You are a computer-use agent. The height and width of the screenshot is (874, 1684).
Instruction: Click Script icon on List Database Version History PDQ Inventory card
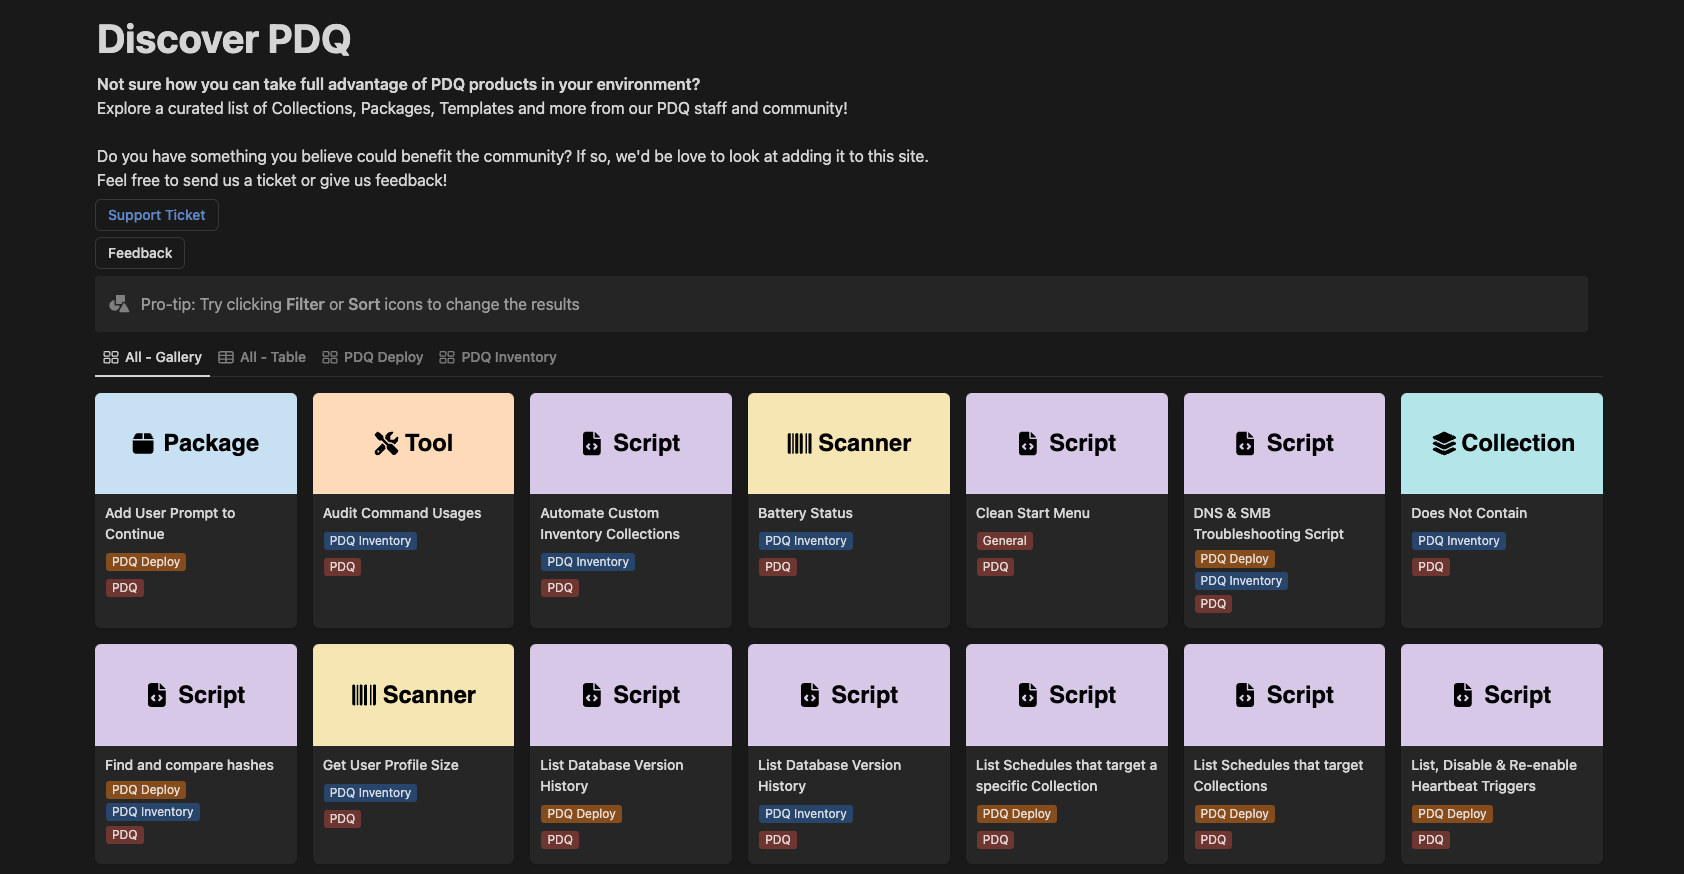810,695
